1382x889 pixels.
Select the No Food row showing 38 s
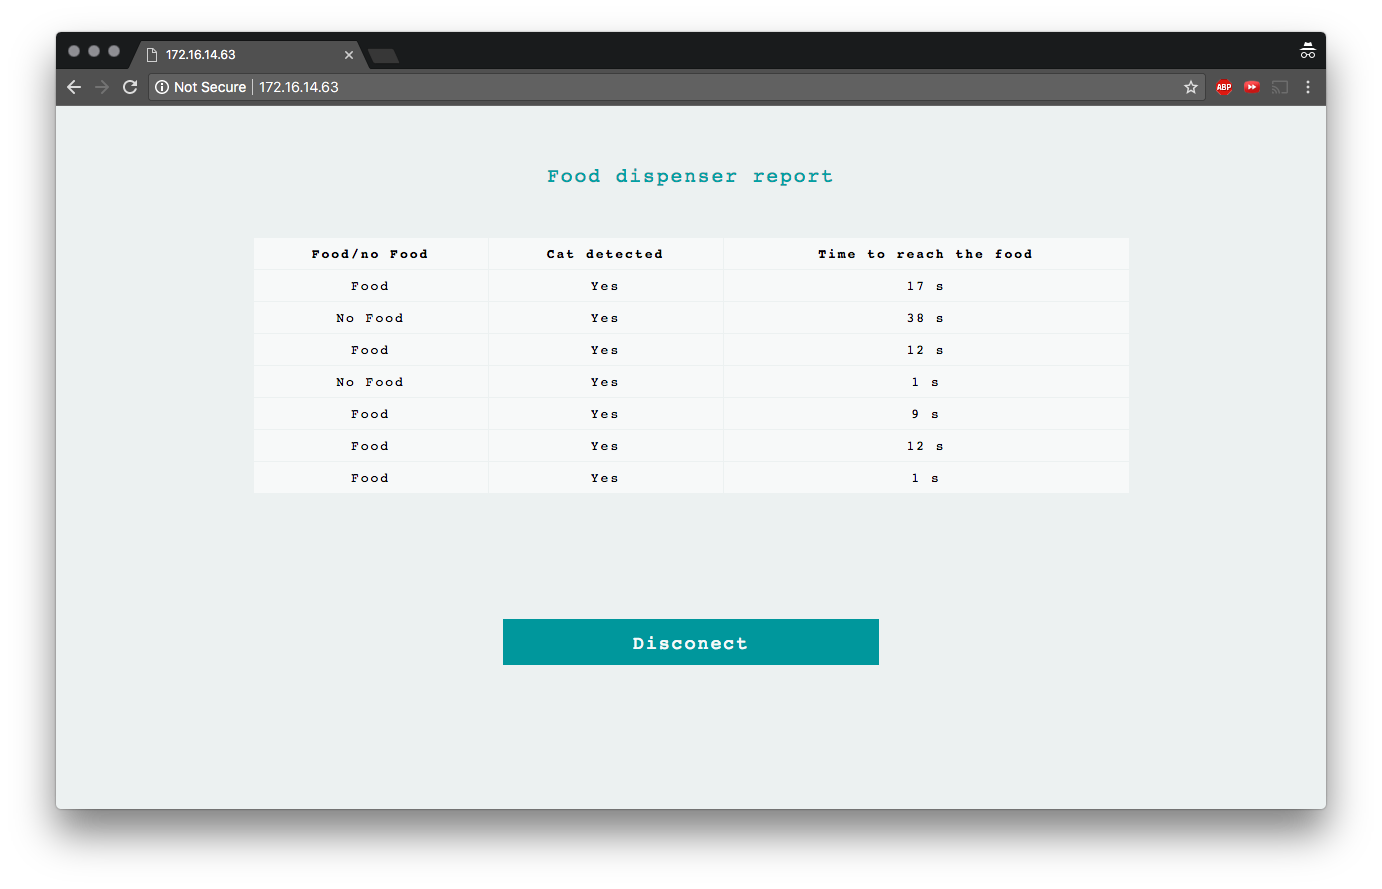click(370, 318)
